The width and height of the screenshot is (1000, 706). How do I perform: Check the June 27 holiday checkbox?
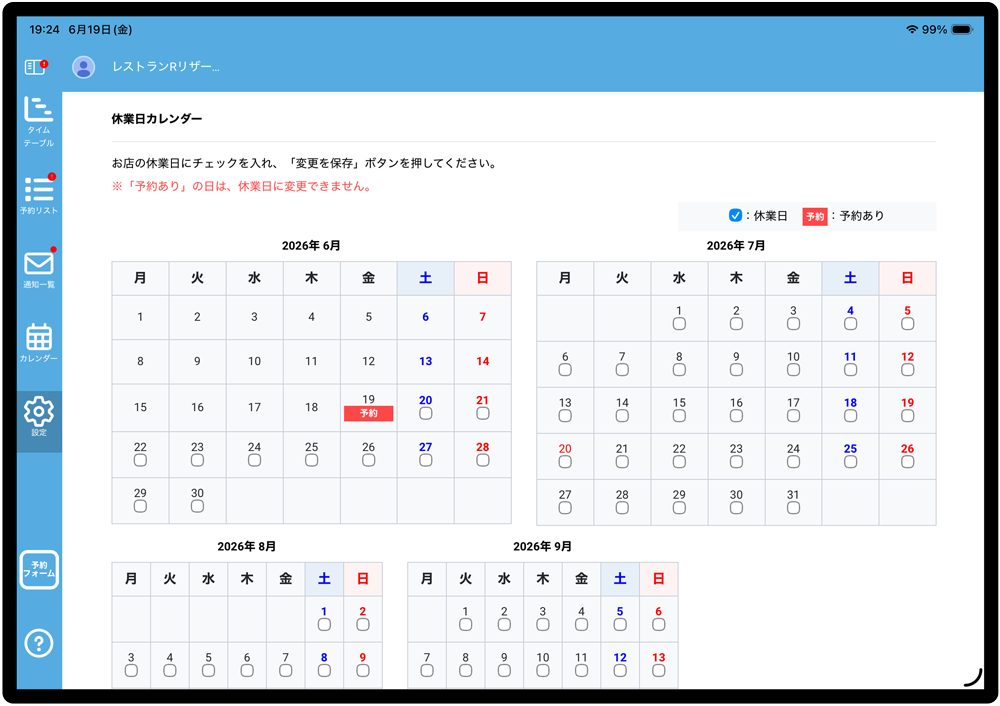pyautogui.click(x=425, y=460)
